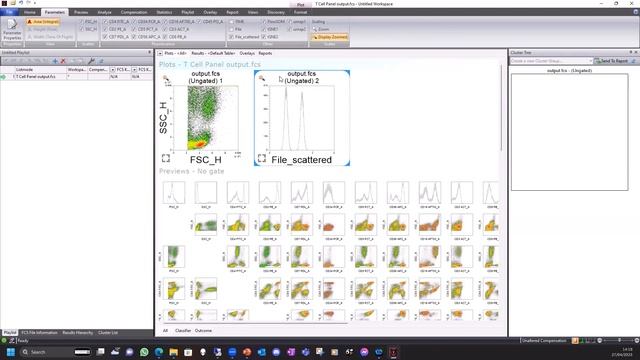Image resolution: width=640 pixels, height=360 pixels.
Task: Enable the TIME parameter checkbox
Action: tap(231, 22)
